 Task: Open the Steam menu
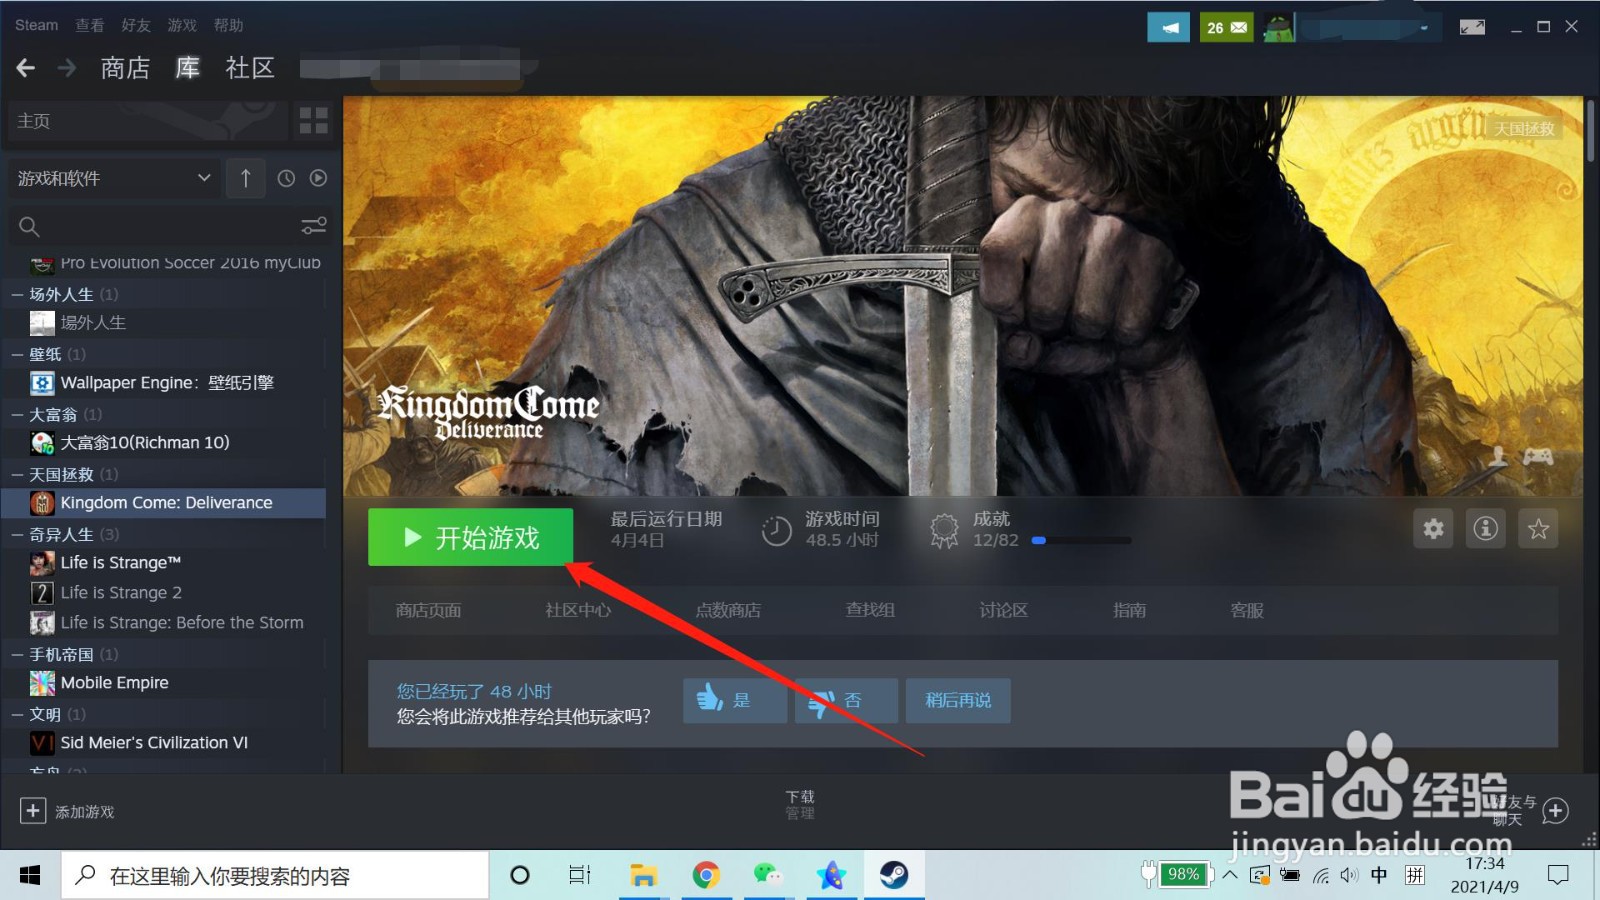point(36,25)
